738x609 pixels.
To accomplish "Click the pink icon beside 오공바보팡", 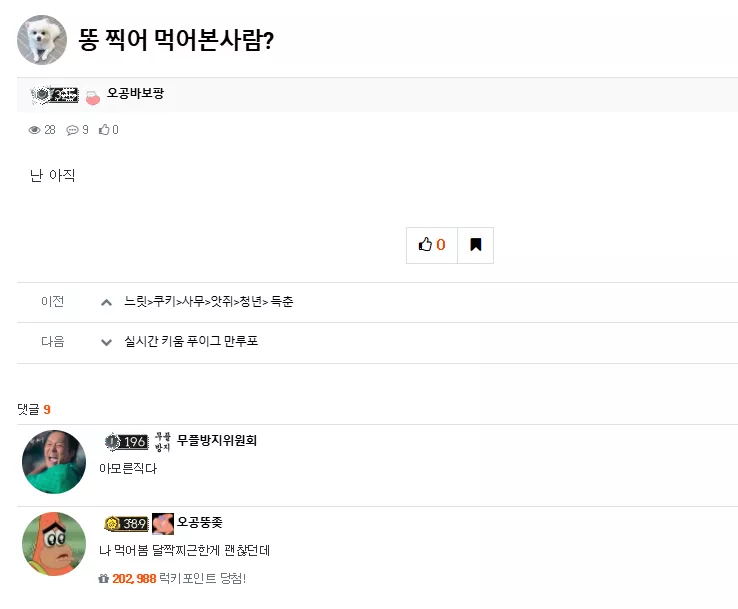I will (93, 97).
